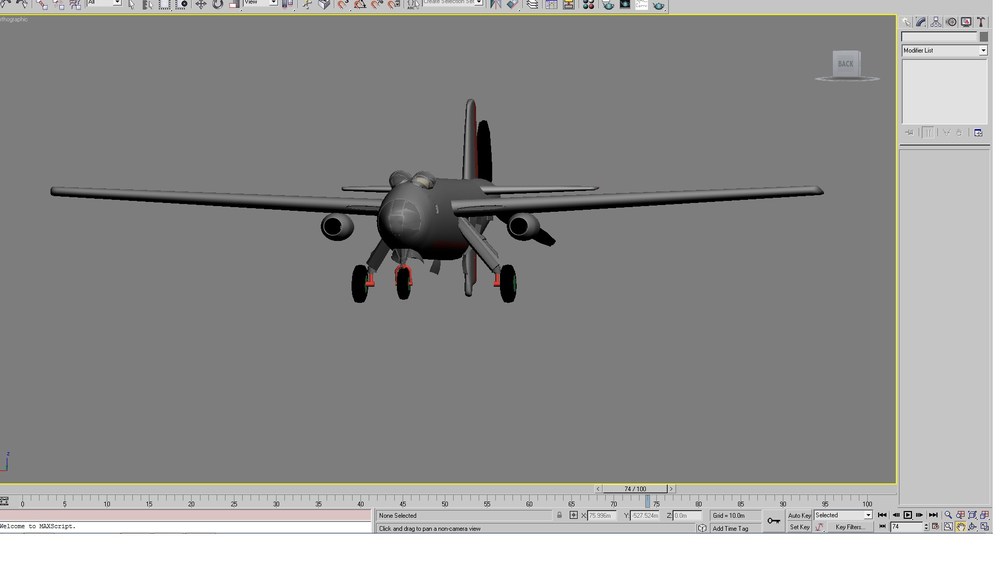Screen dimensions: 1000x562
Task: Toggle Auto Key animation mode
Action: (x=799, y=515)
